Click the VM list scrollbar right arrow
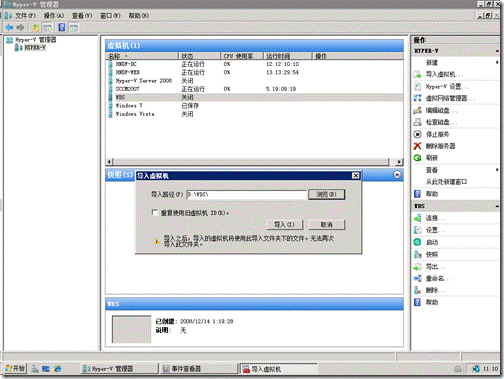Viewport: 504px width, 379px height. (399, 162)
